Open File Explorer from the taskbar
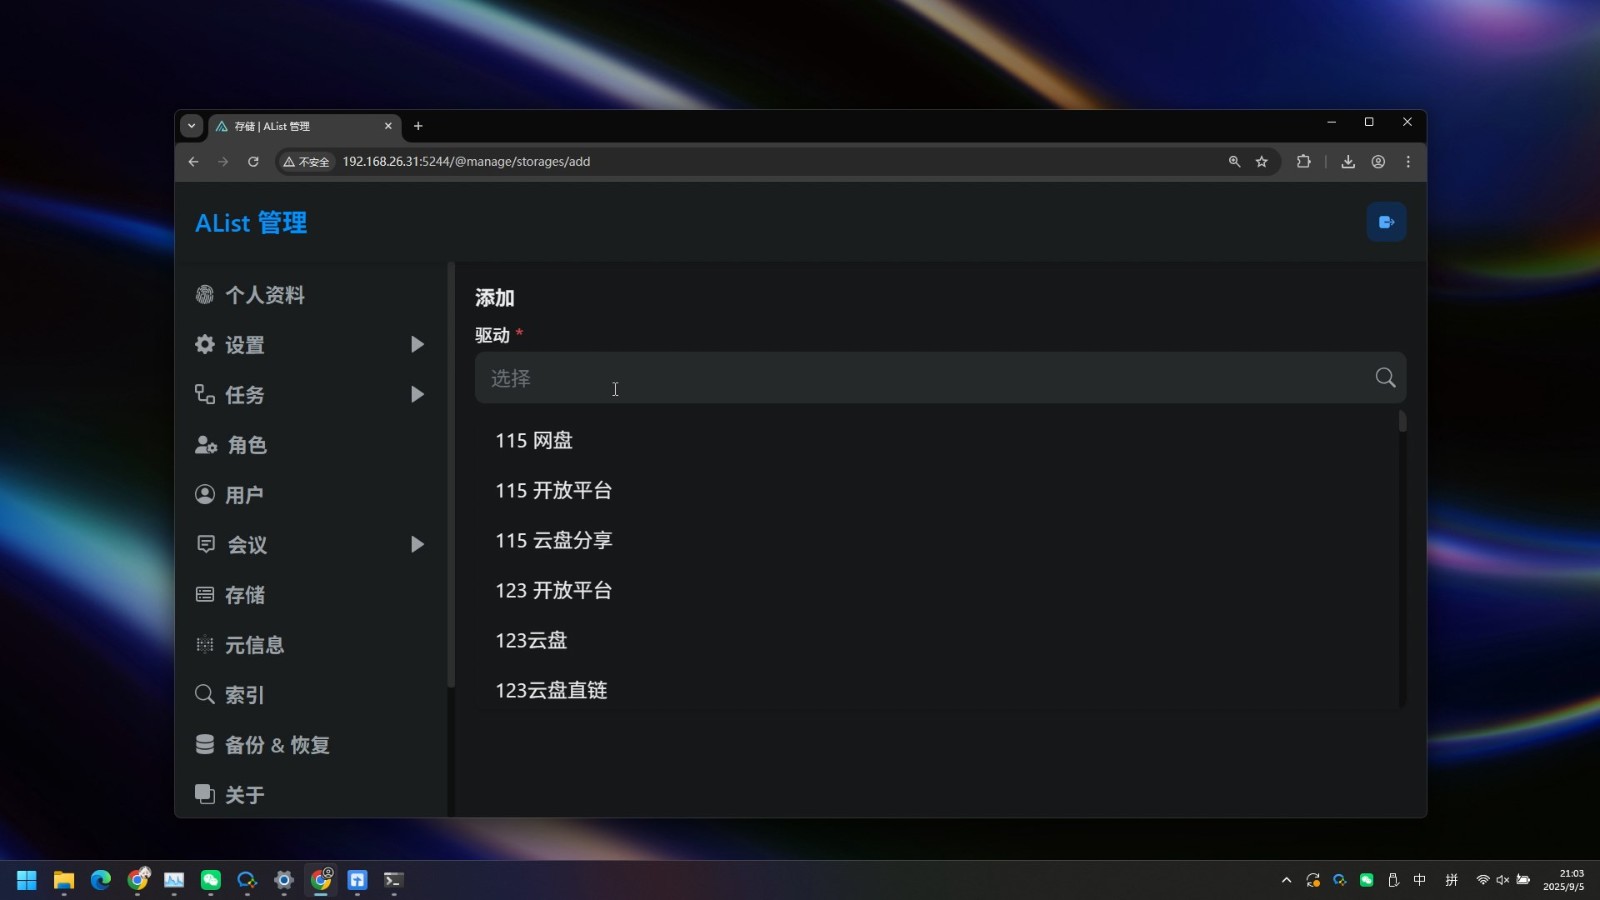Screen dimensions: 1600x900 tap(64, 880)
